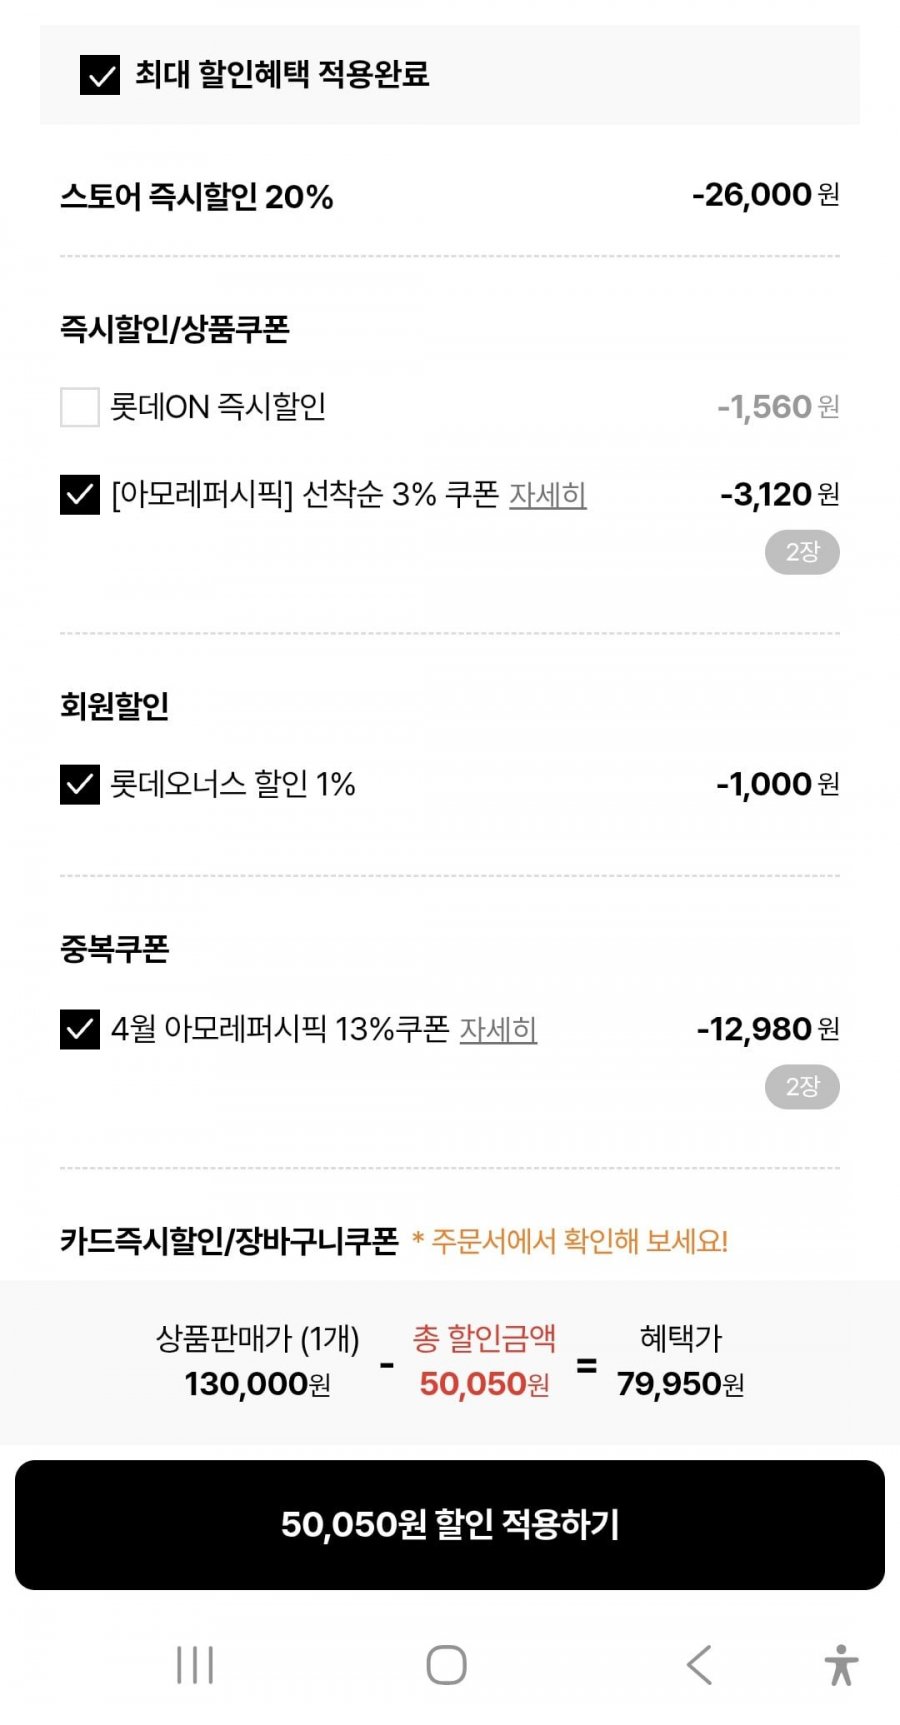This screenshot has width=900, height=1725.
Task: Open the accessibility shortcut icon
Action: [x=841, y=1665]
